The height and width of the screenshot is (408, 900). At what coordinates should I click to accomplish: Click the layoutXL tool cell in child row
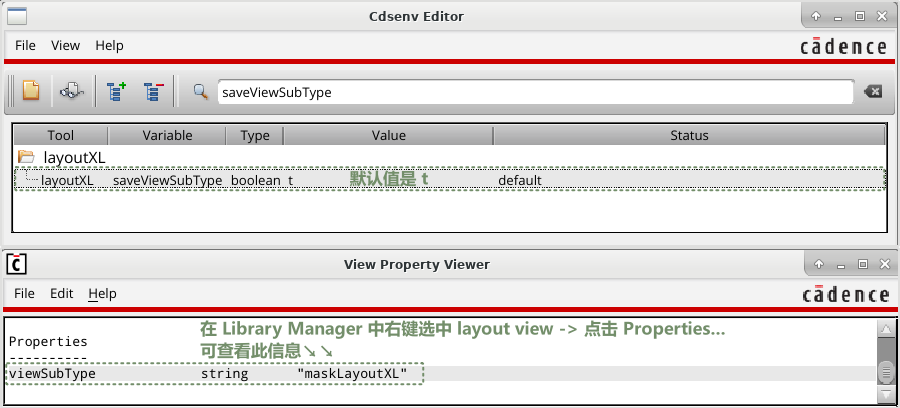(x=67, y=180)
